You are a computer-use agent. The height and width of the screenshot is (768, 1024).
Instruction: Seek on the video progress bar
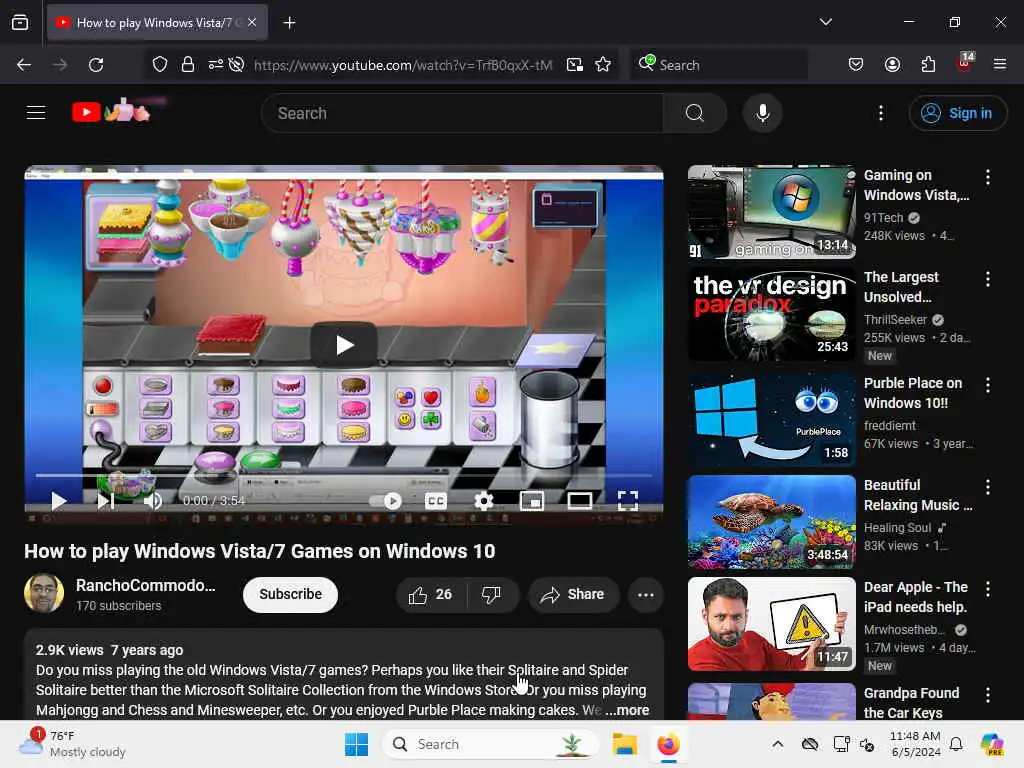click(344, 475)
